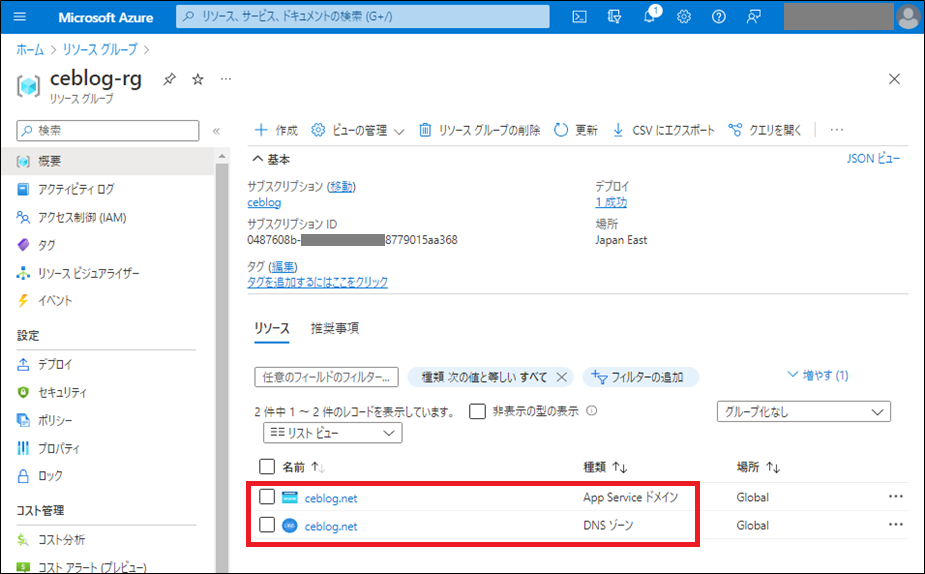
Task: Check the App Service ドメイン row checkbox
Action: coord(267,497)
